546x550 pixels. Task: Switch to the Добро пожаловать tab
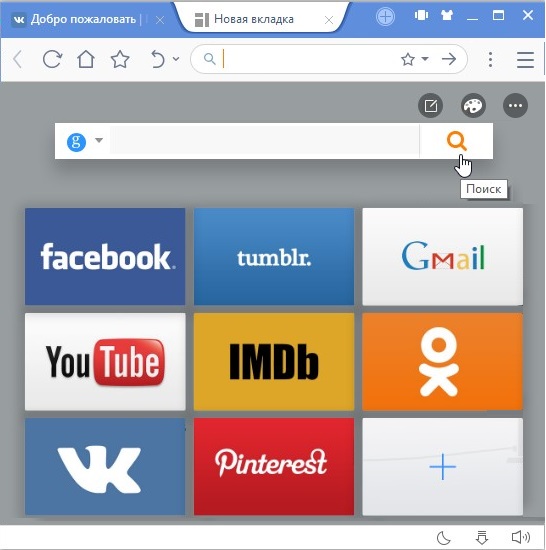click(83, 19)
